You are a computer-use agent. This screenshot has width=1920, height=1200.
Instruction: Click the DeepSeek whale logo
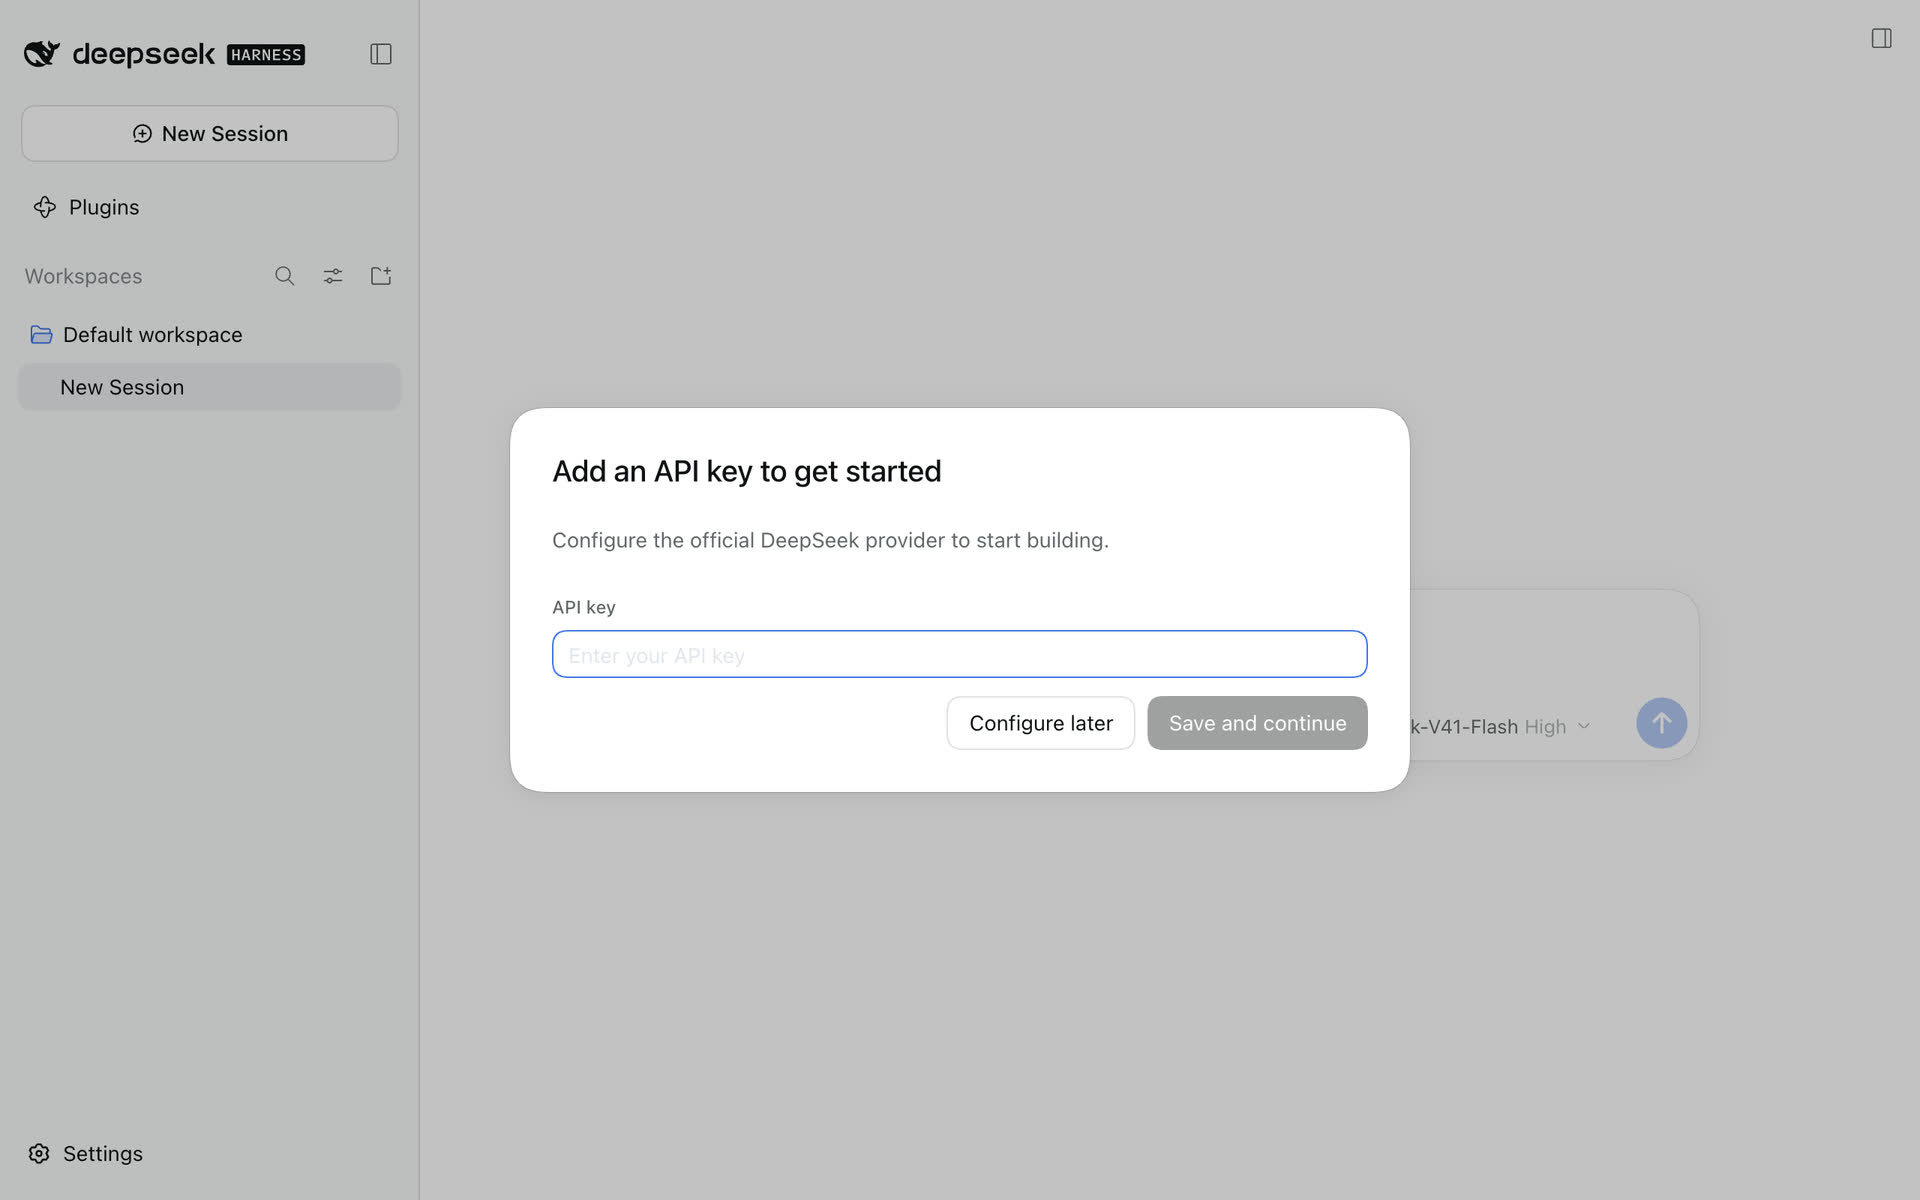(x=42, y=54)
